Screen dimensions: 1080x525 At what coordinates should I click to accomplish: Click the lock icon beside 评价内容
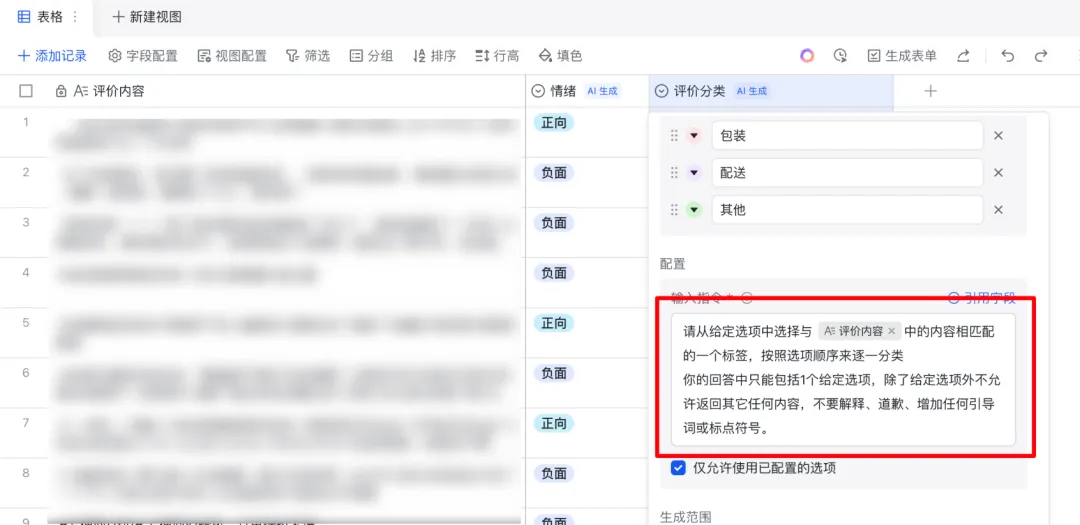pos(61,91)
